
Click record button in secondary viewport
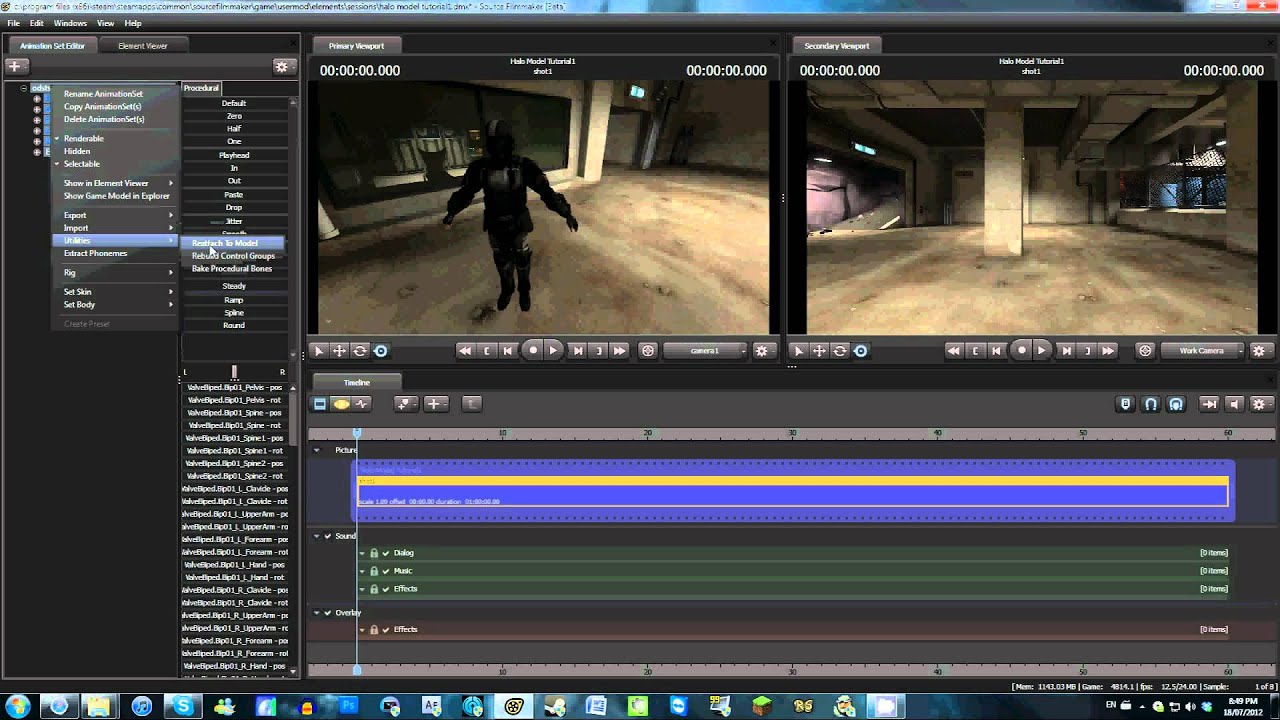click(1021, 351)
